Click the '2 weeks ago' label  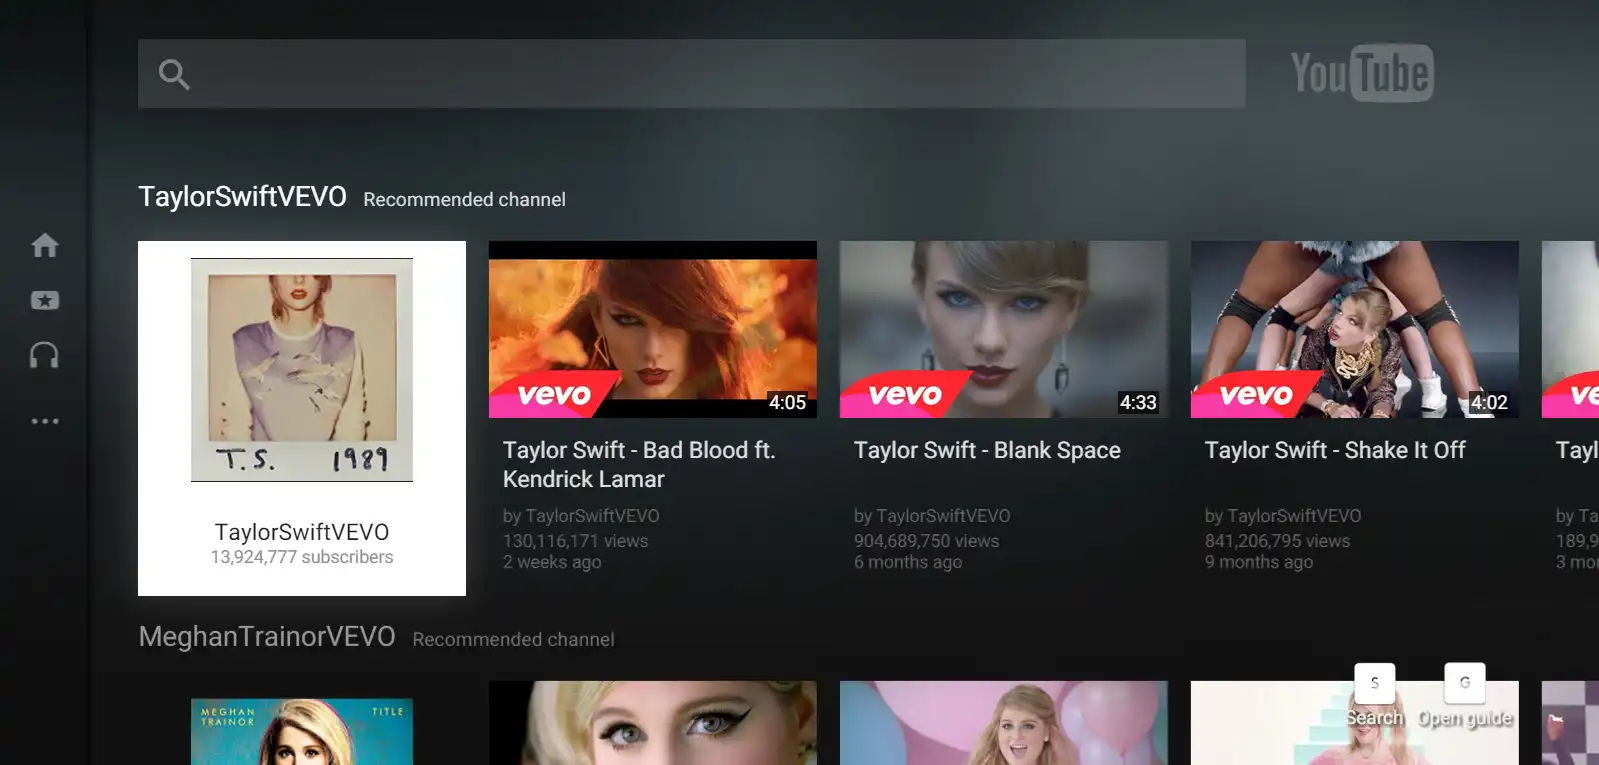[x=552, y=562]
